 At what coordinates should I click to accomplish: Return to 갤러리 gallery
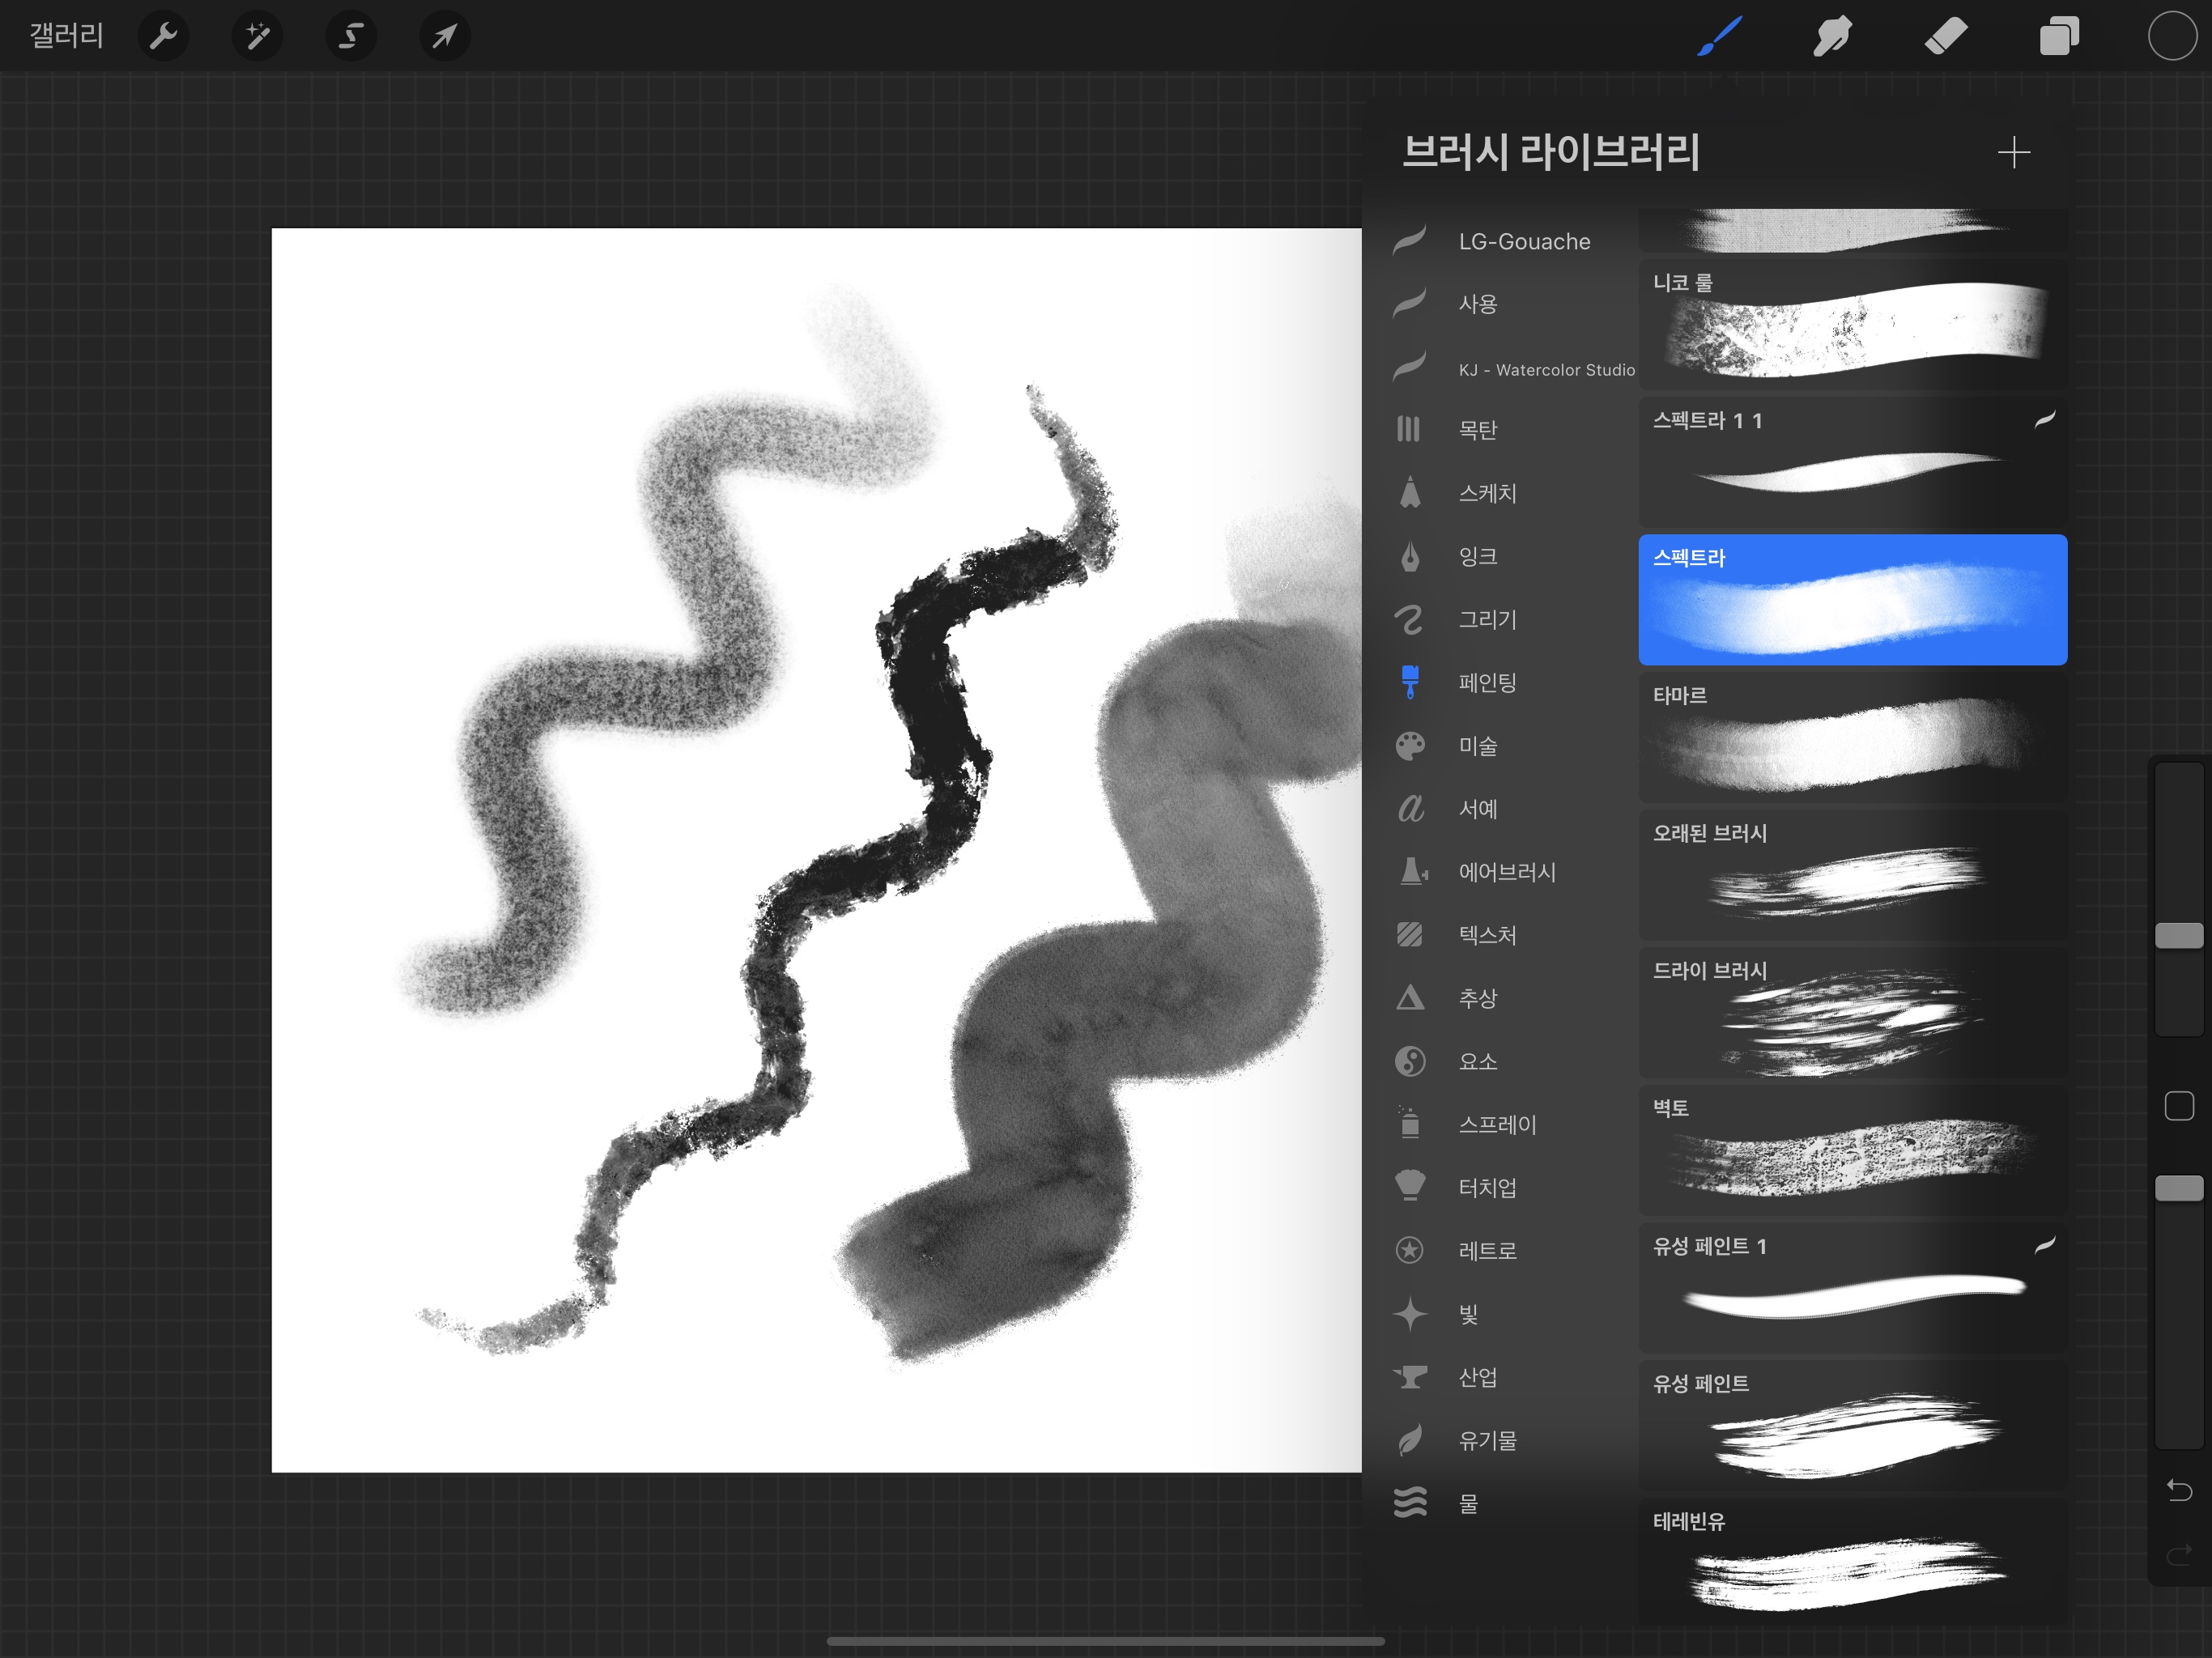pyautogui.click(x=67, y=36)
